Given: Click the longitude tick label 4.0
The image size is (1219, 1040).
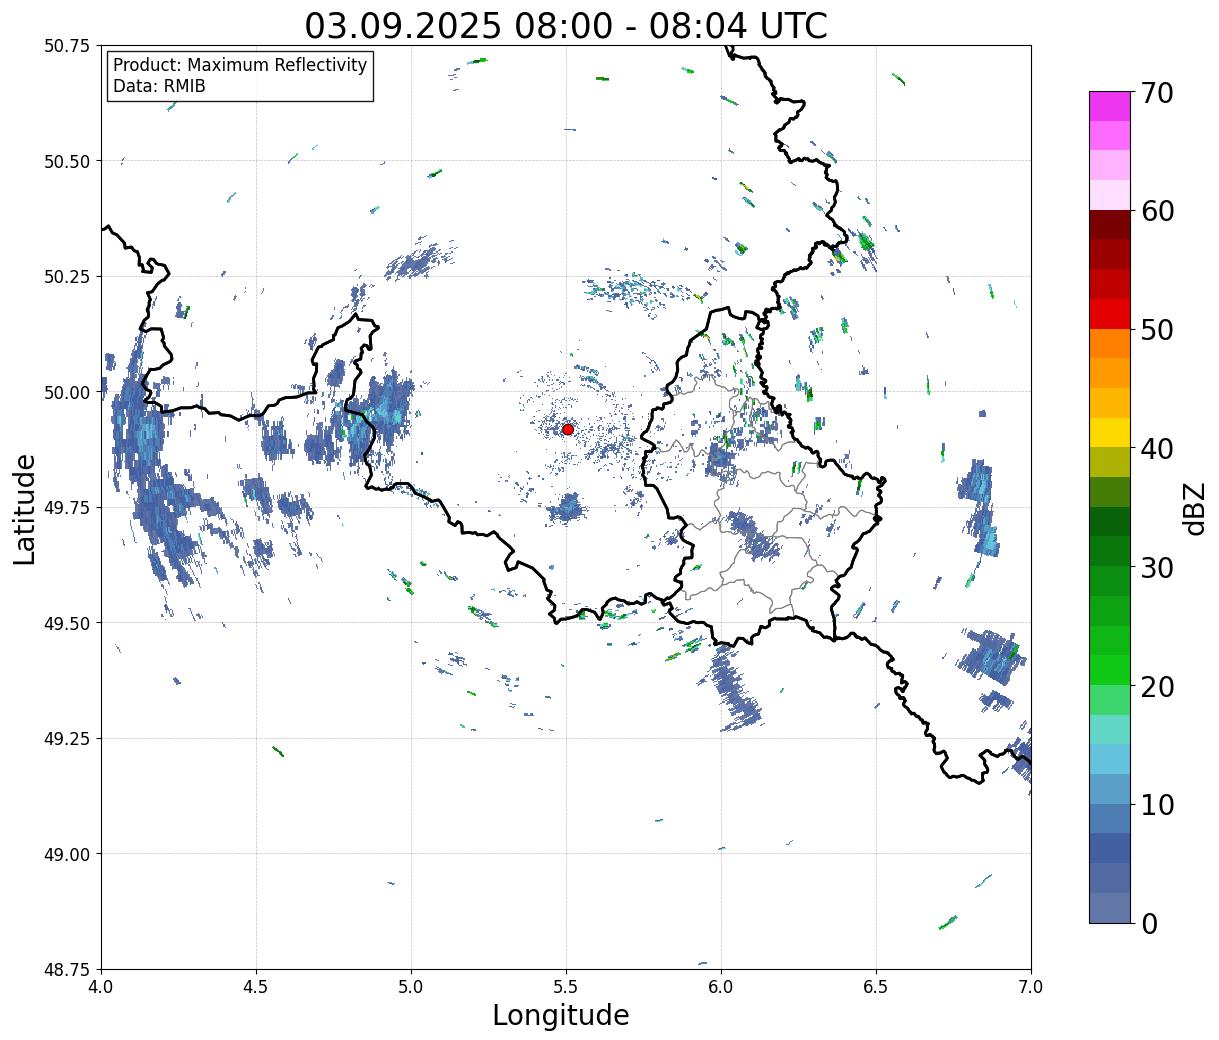Looking at the screenshot, I should (101, 987).
